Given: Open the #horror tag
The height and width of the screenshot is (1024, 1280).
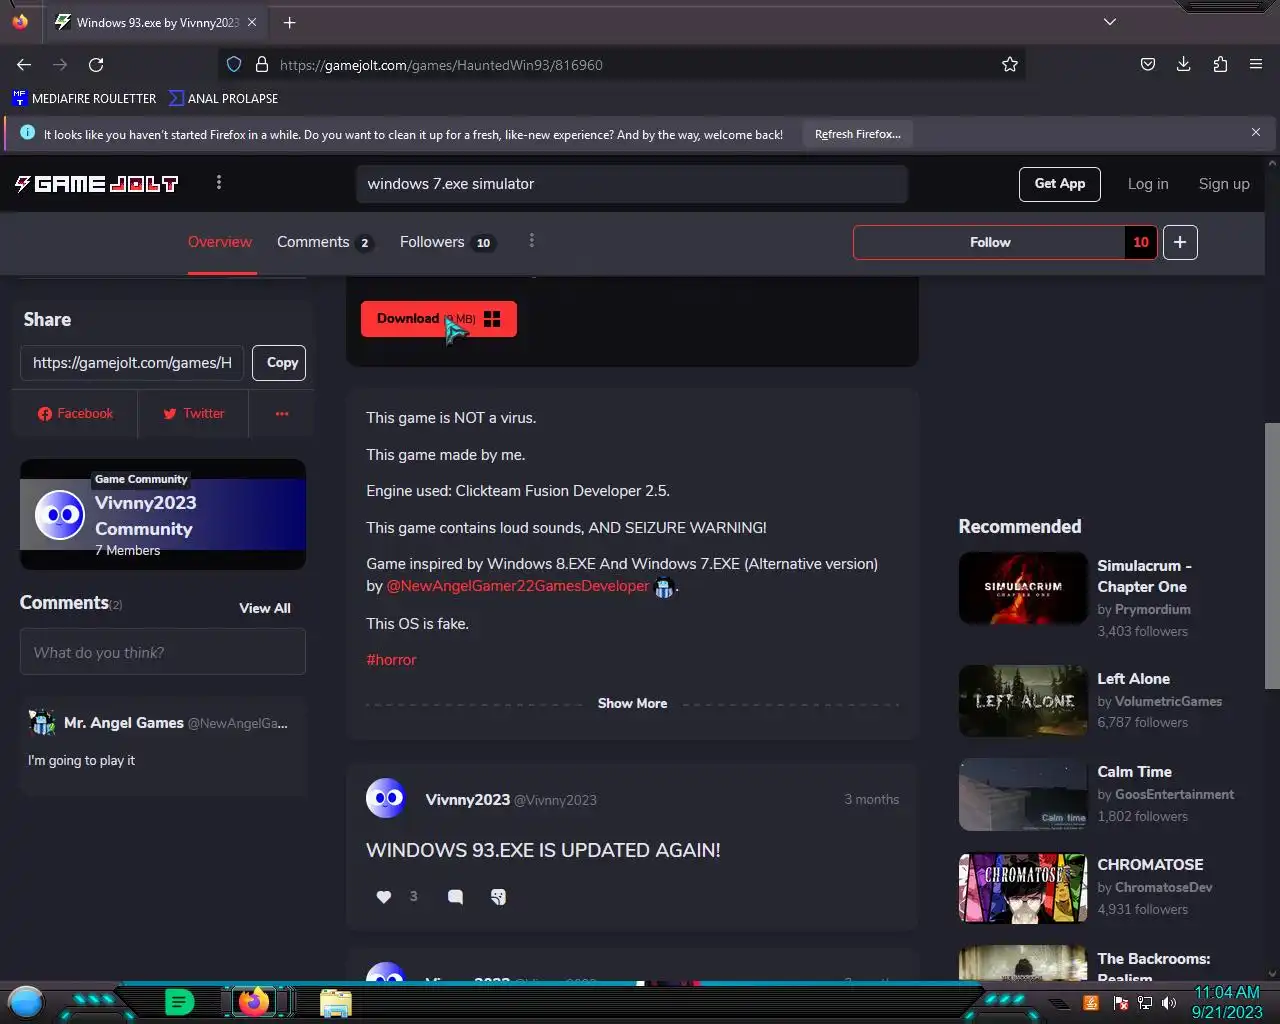Looking at the screenshot, I should pyautogui.click(x=391, y=660).
